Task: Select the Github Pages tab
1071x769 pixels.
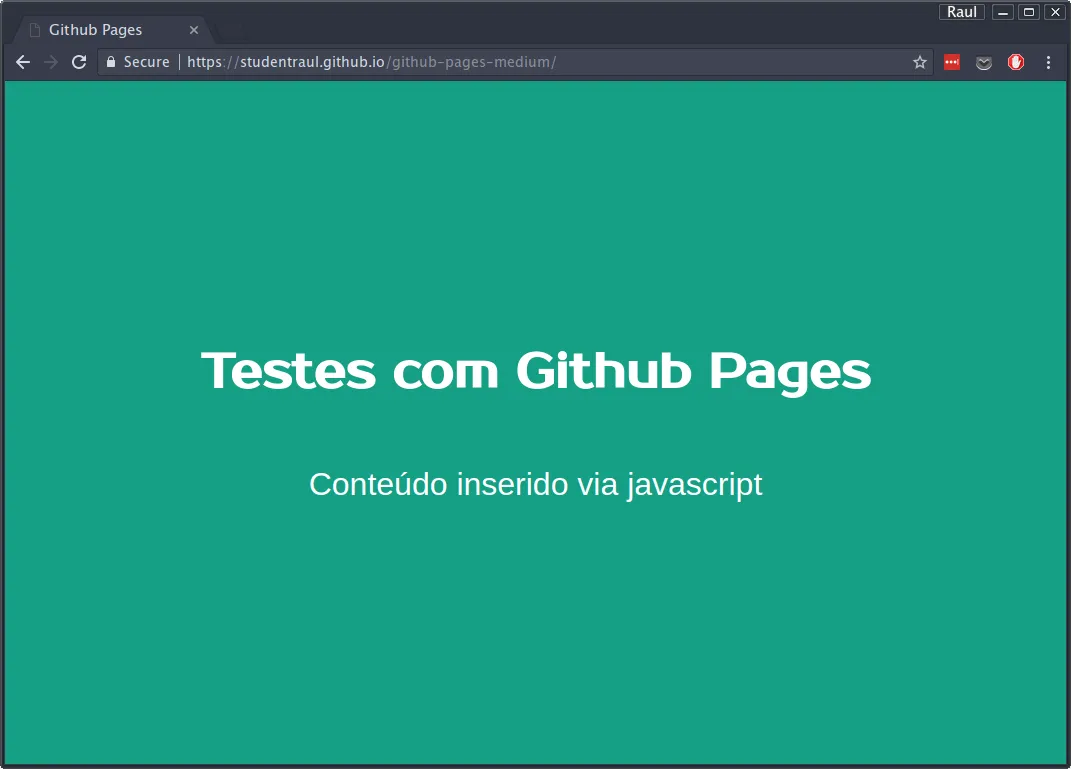Action: [x=115, y=30]
